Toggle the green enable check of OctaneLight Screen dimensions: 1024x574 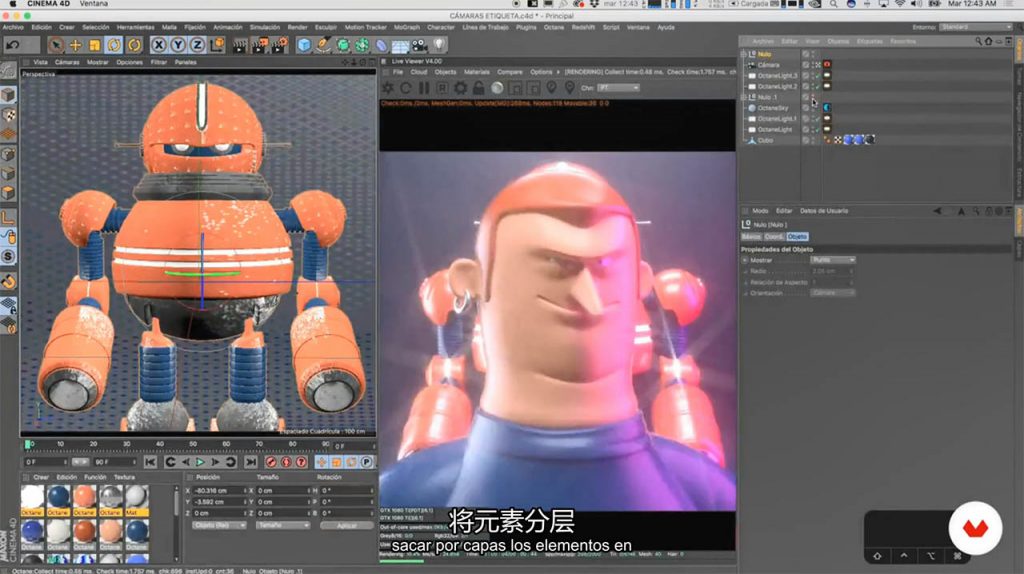[x=817, y=129]
